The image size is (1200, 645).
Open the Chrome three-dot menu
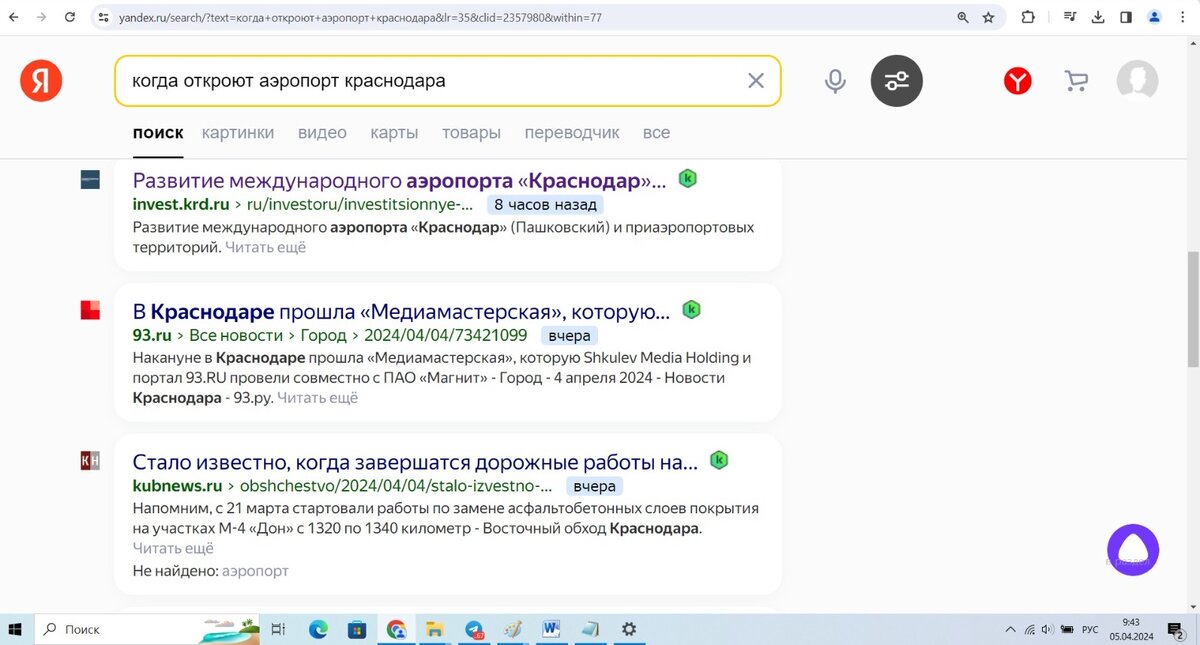[x=1184, y=17]
